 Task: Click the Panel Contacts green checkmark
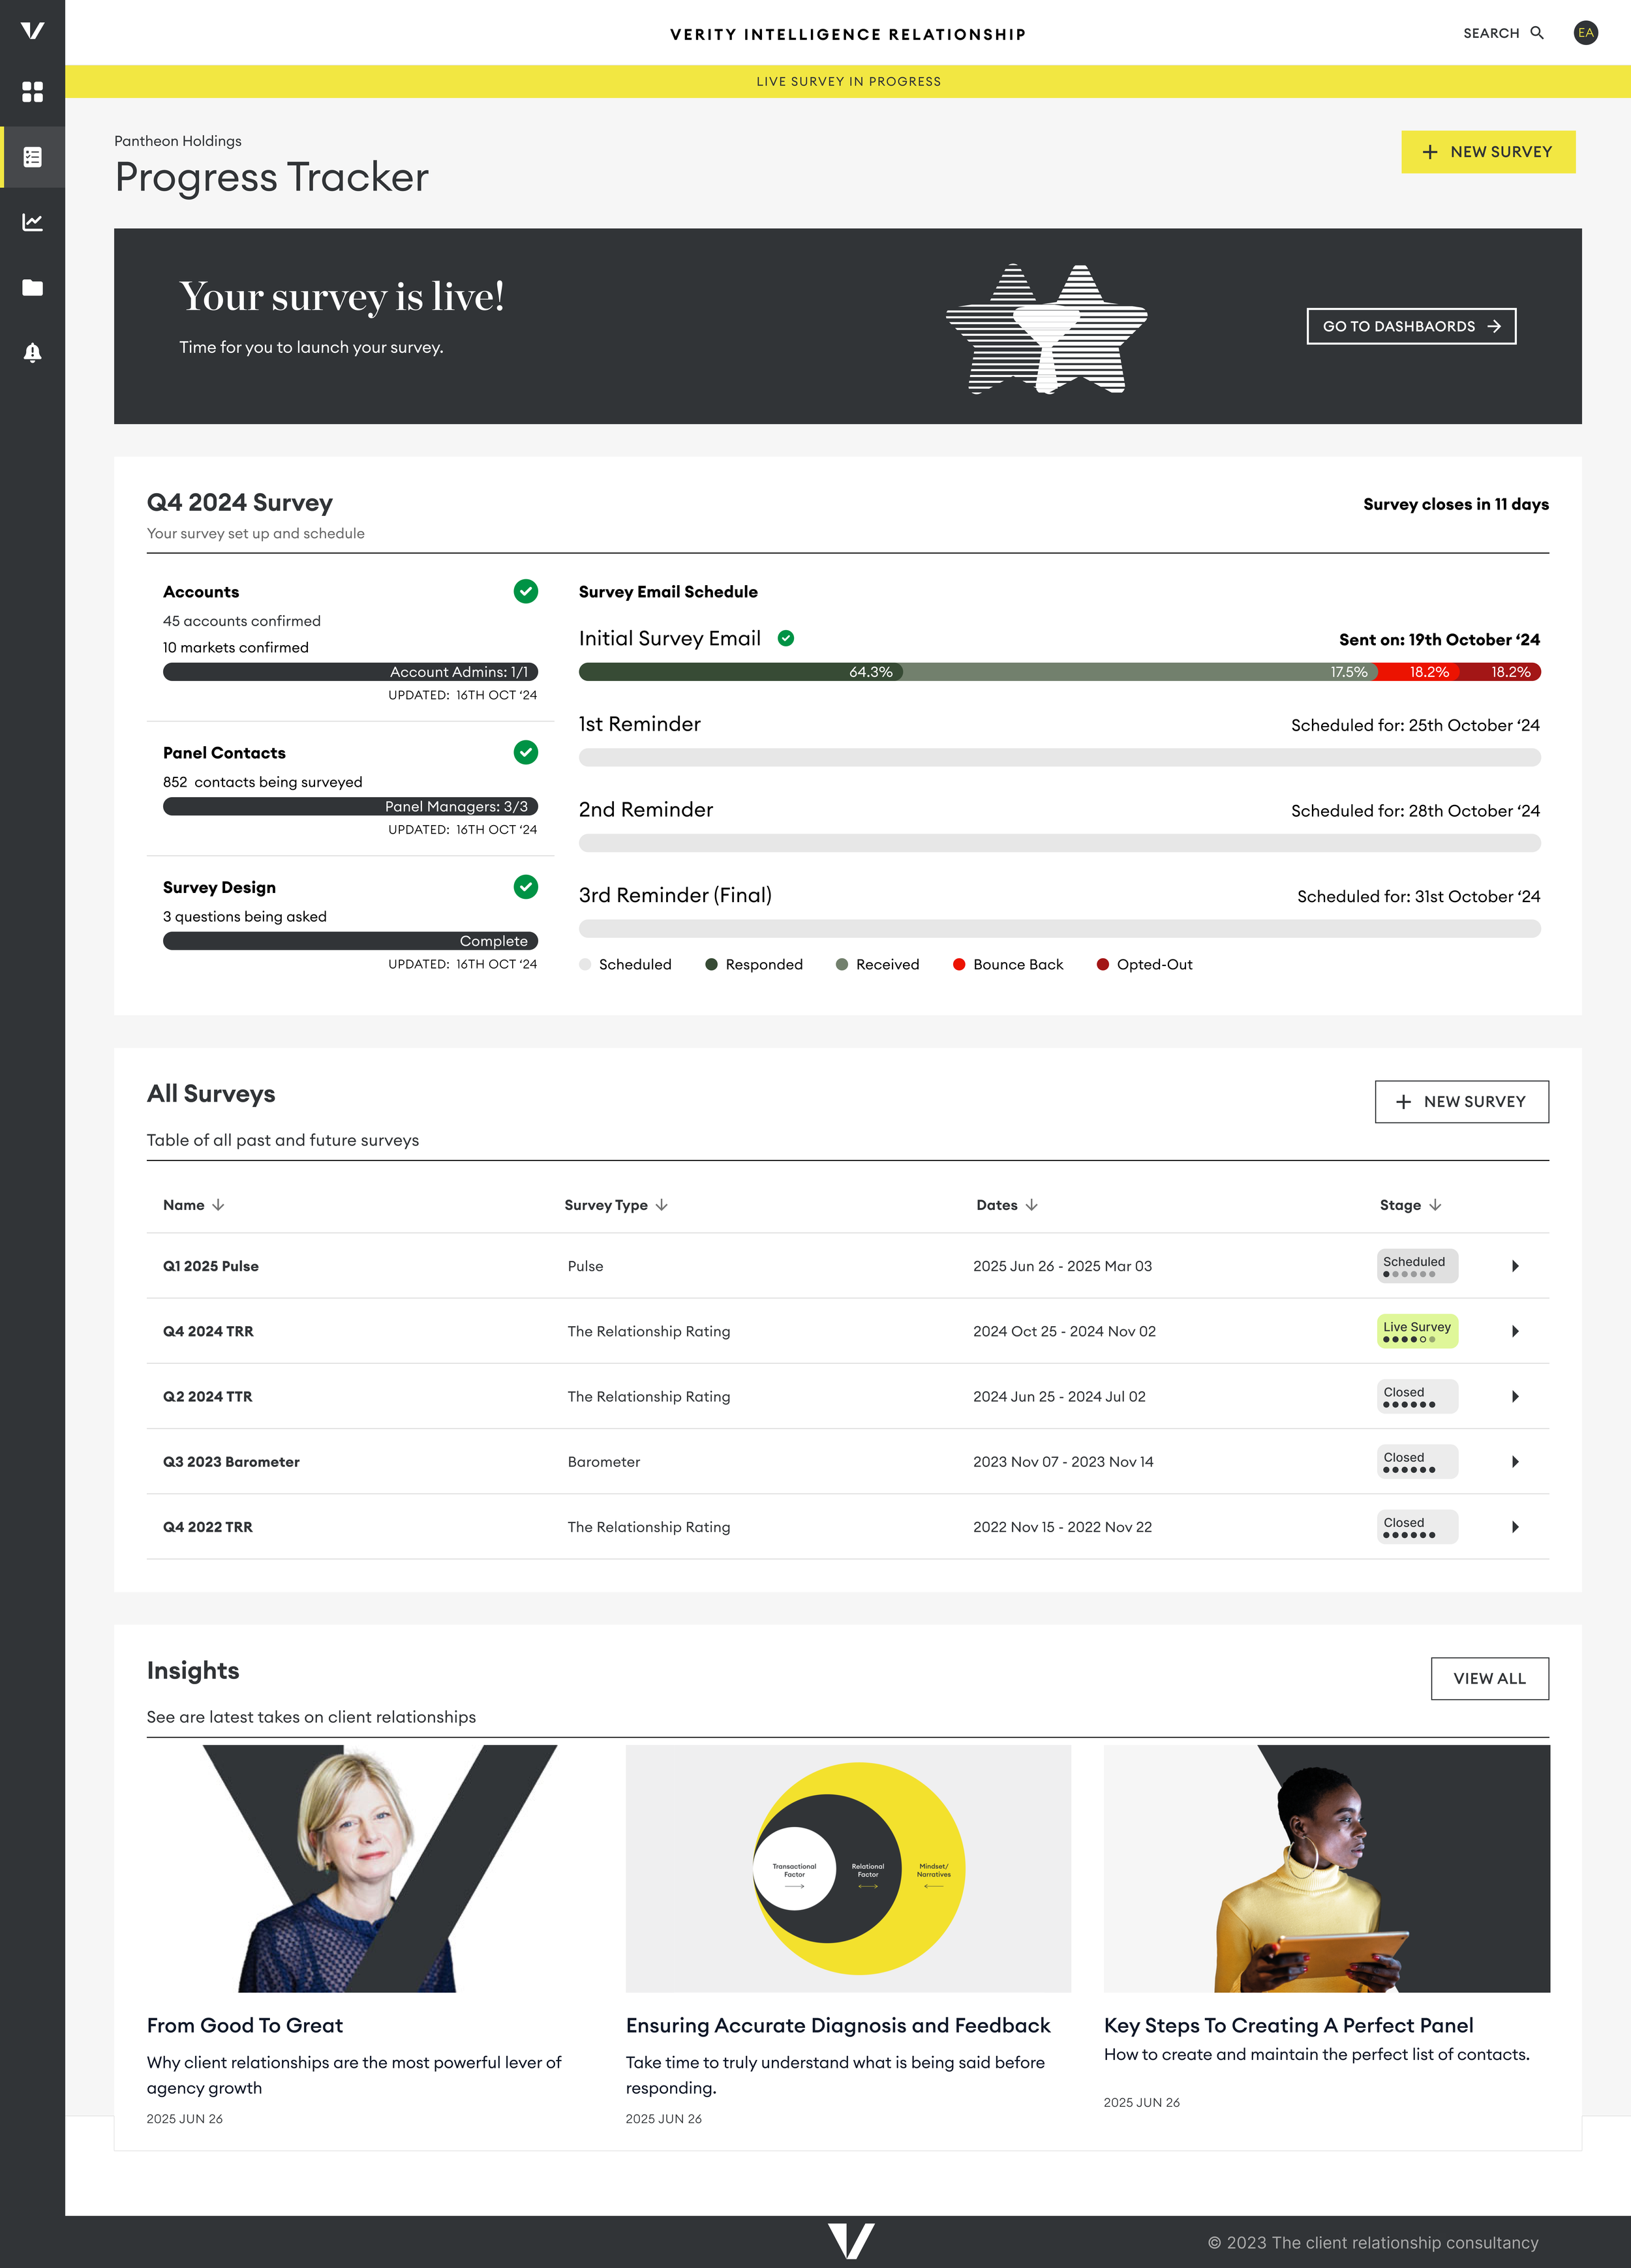525,752
